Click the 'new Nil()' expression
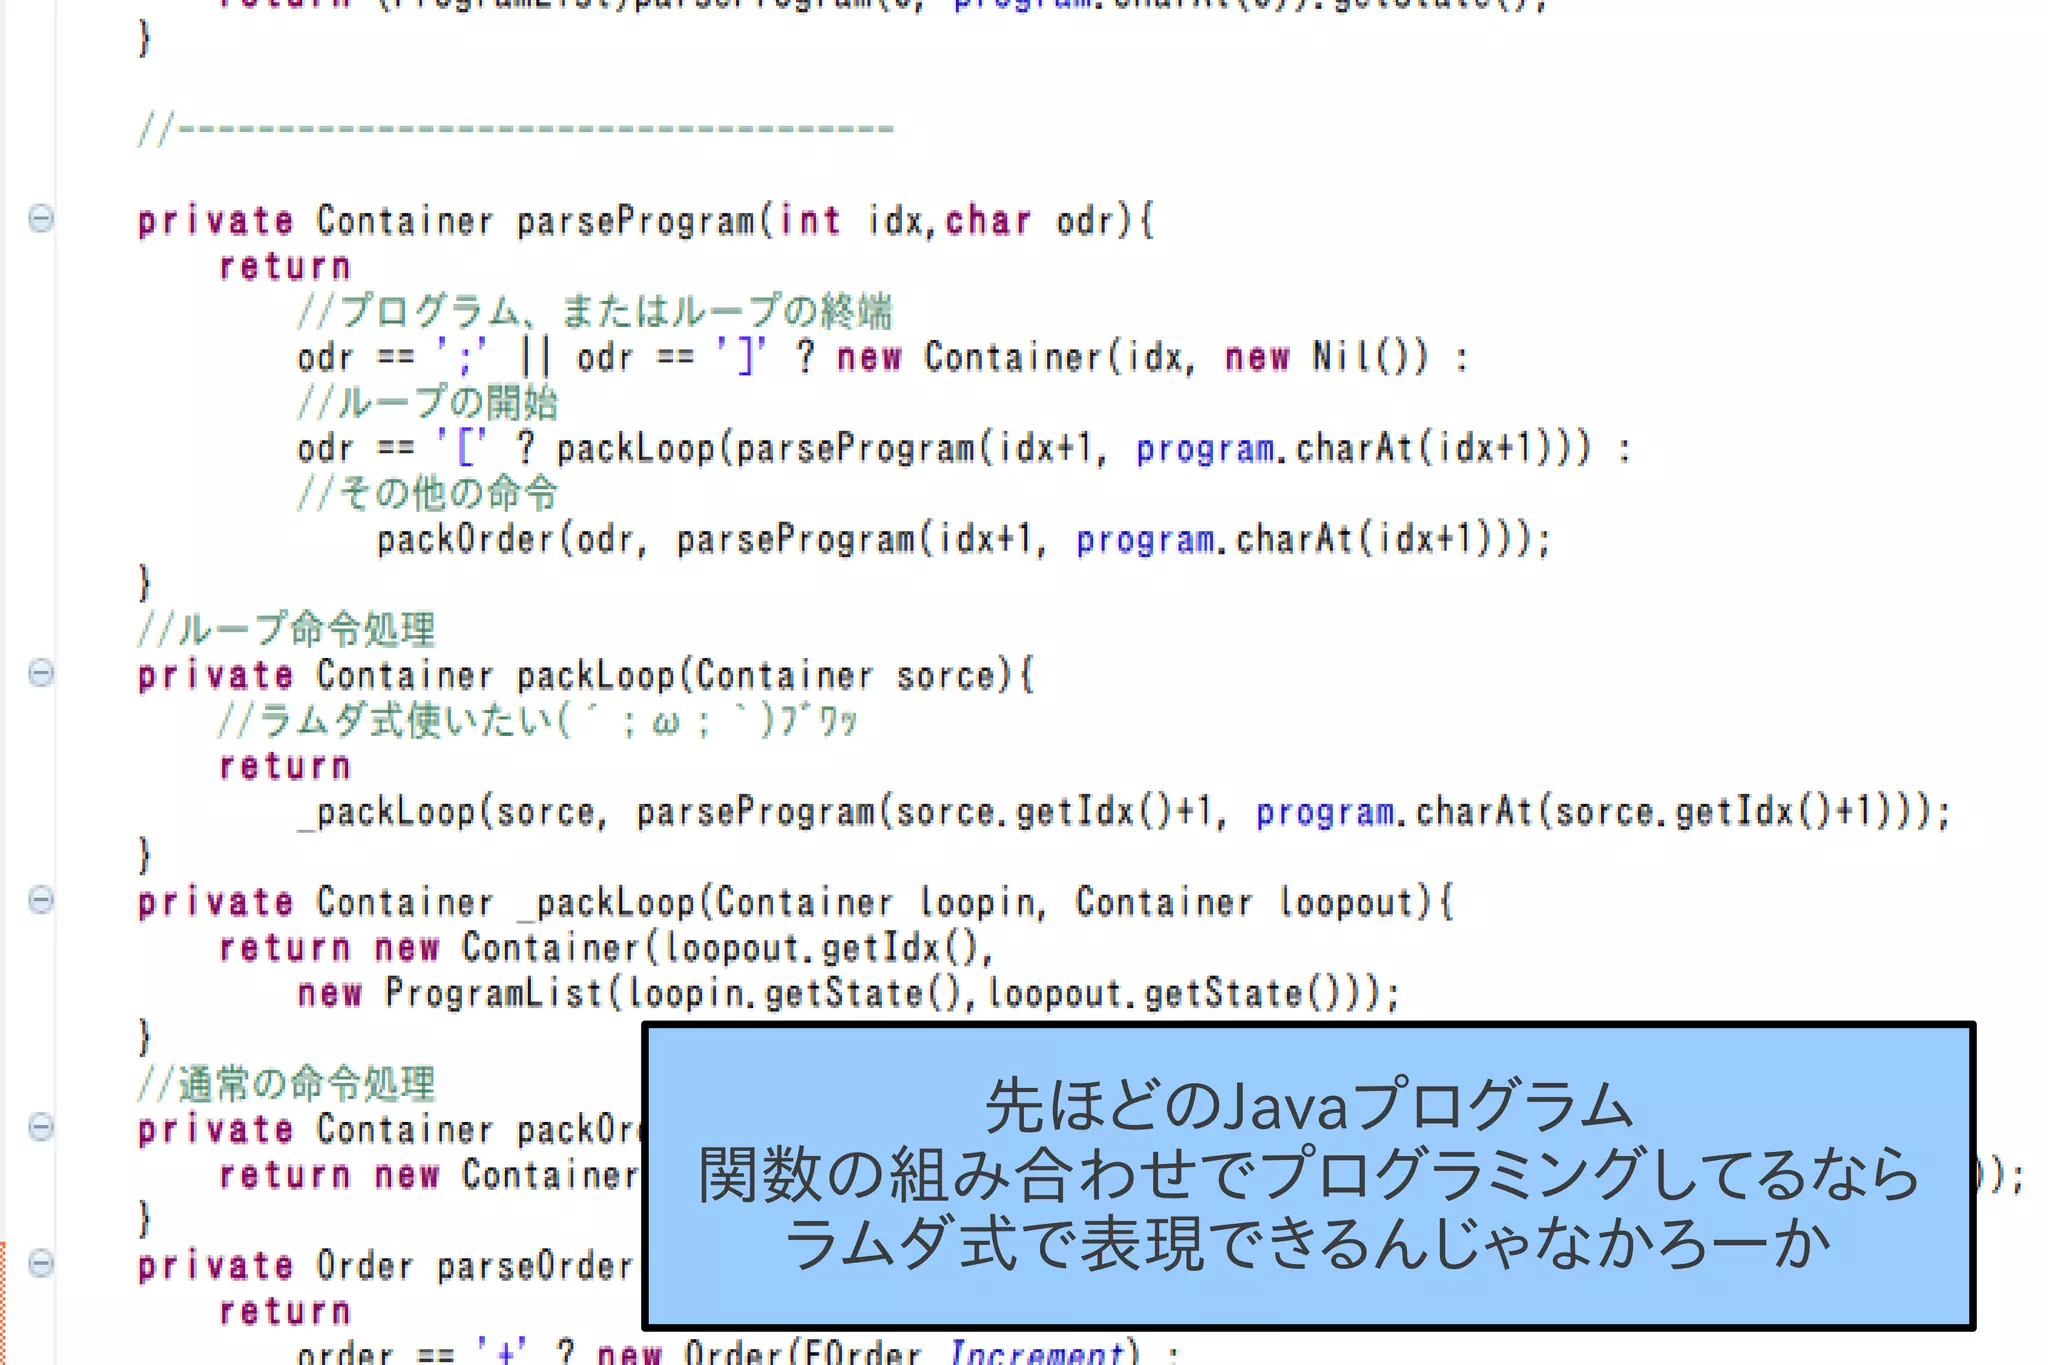This screenshot has width=2048, height=1365. 1327,357
